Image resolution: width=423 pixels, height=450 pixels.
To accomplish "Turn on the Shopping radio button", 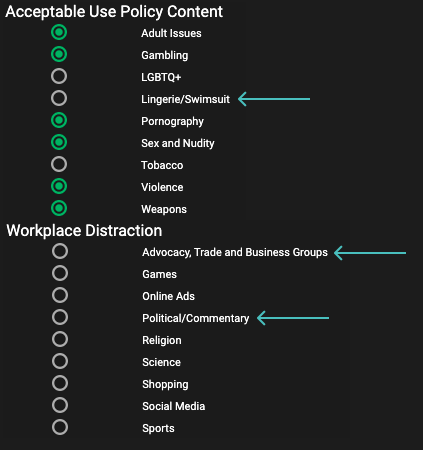I will (x=60, y=383).
